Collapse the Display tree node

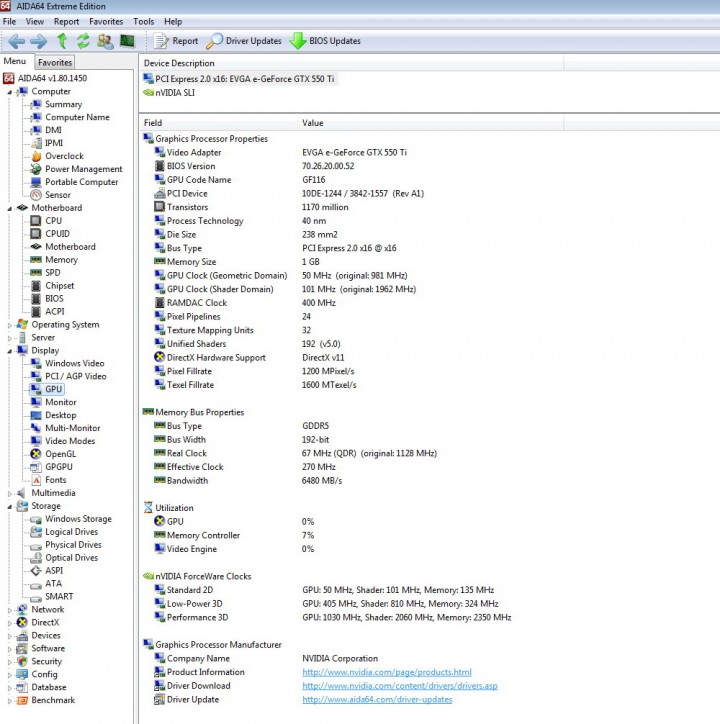(x=10, y=351)
